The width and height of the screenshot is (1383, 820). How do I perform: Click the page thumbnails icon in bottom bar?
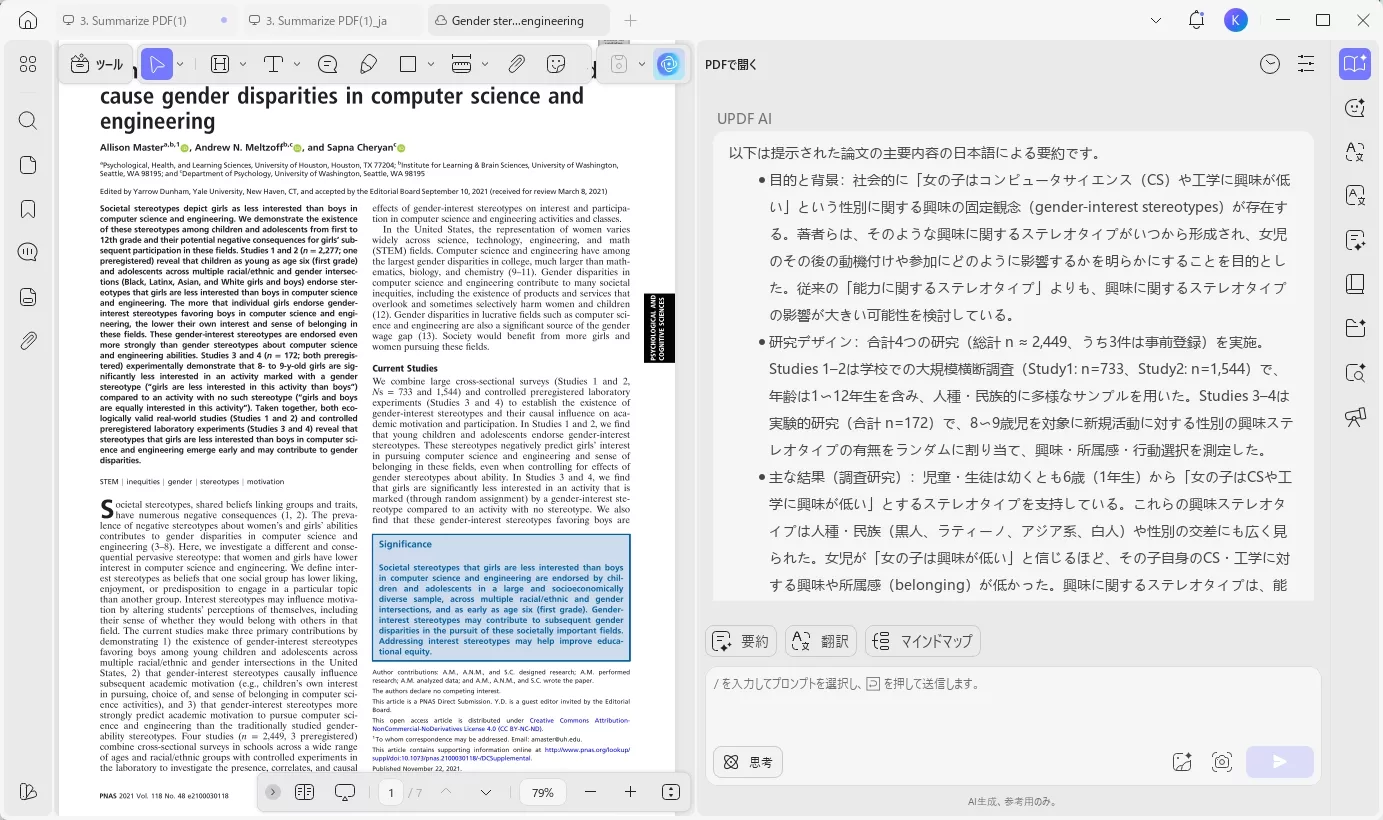(305, 791)
